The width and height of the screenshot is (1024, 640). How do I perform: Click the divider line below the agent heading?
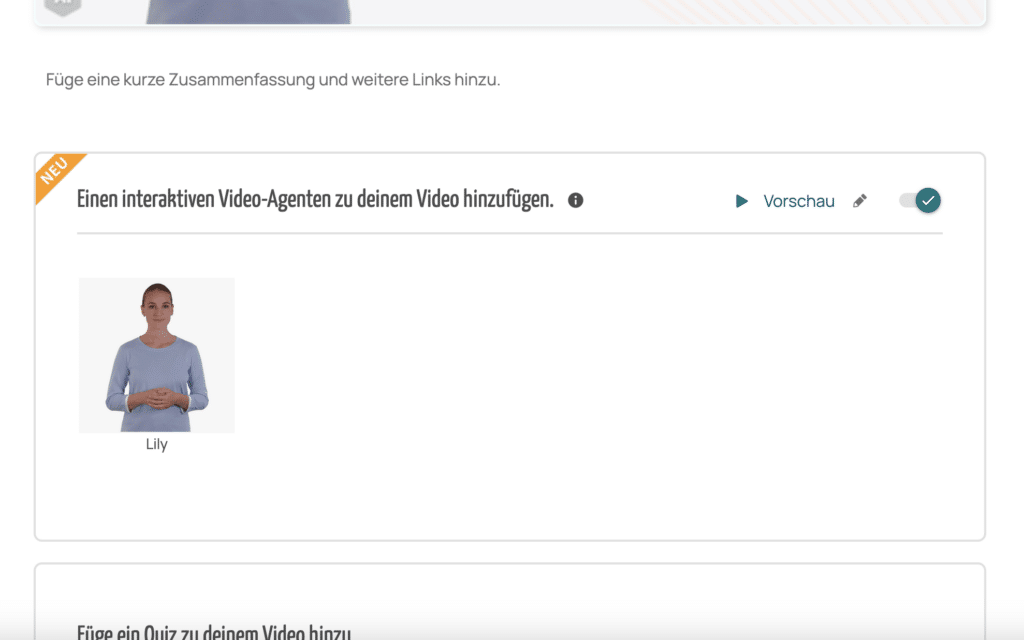(510, 233)
